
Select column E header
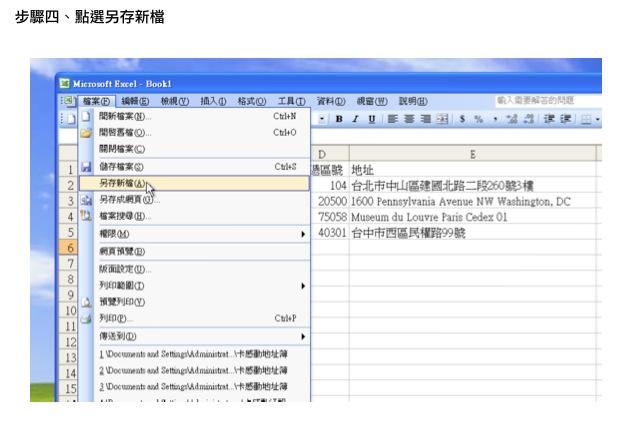pyautogui.click(x=472, y=154)
